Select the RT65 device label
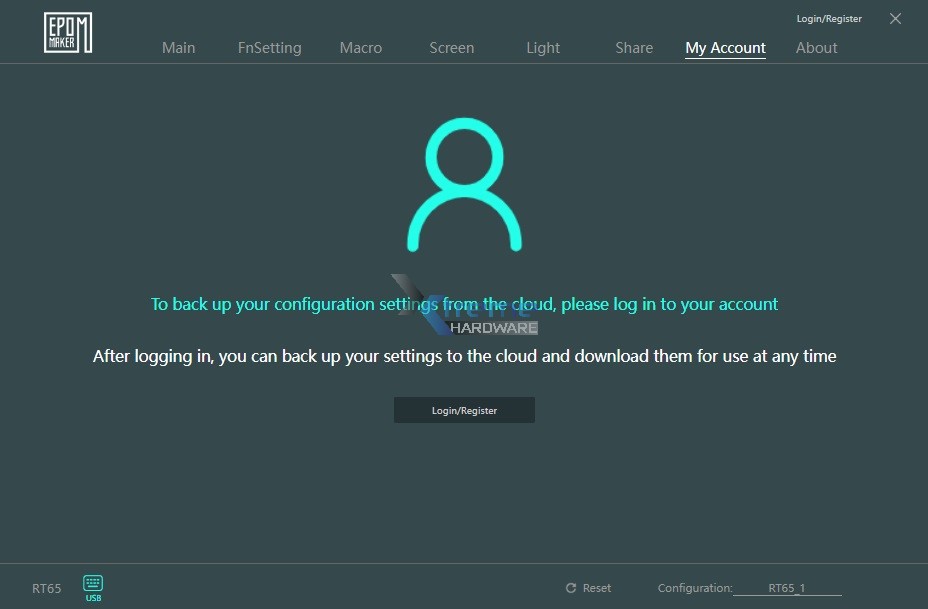The height and width of the screenshot is (609, 928). pyautogui.click(x=46, y=588)
